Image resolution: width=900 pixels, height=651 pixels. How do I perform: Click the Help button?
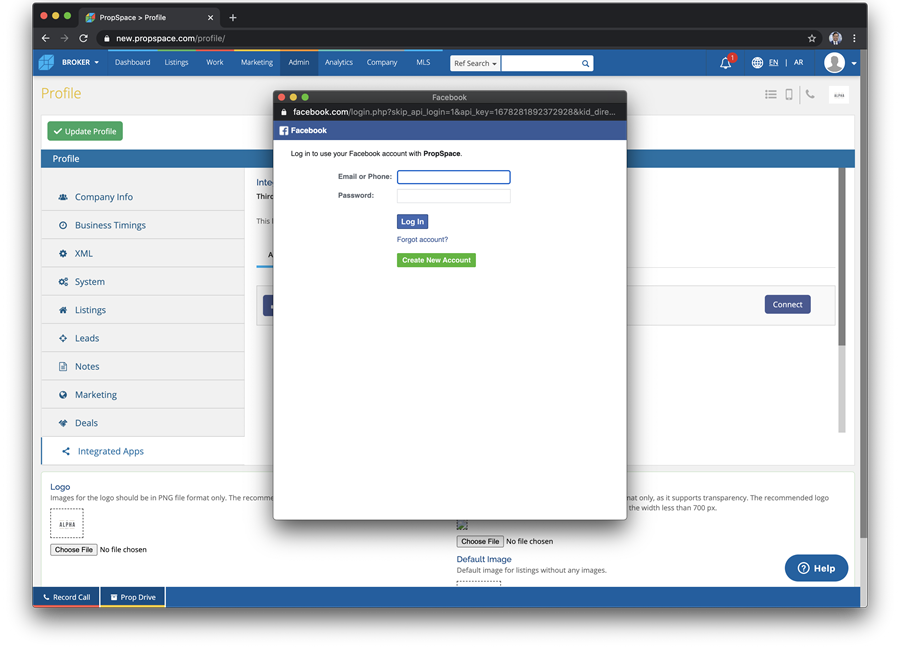point(816,568)
